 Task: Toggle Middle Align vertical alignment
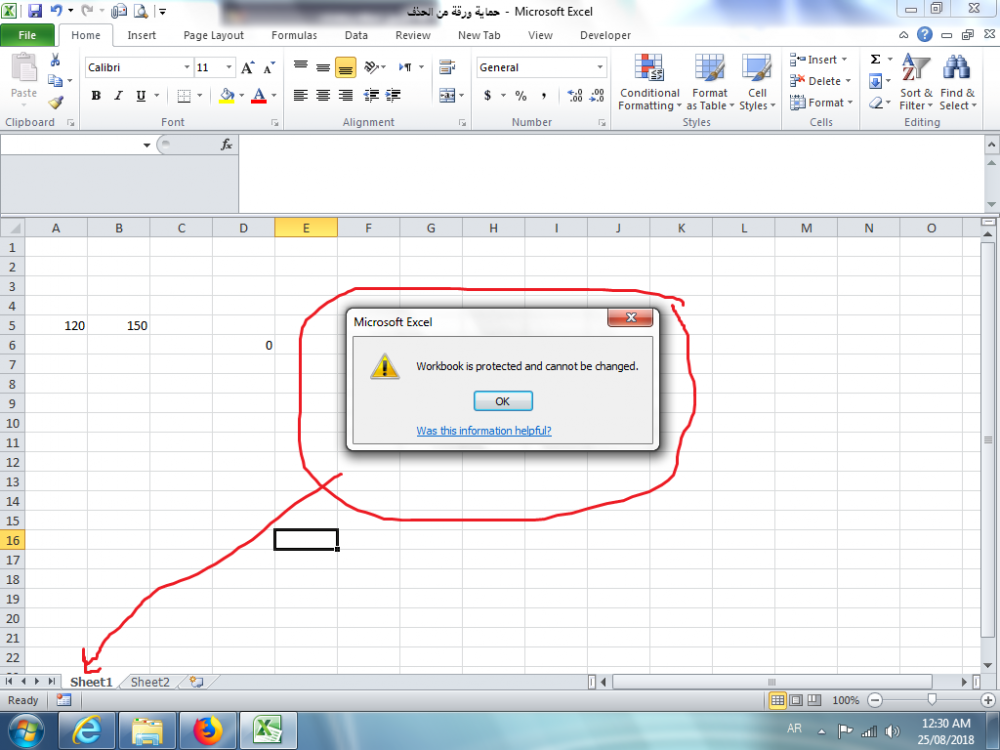(x=323, y=67)
